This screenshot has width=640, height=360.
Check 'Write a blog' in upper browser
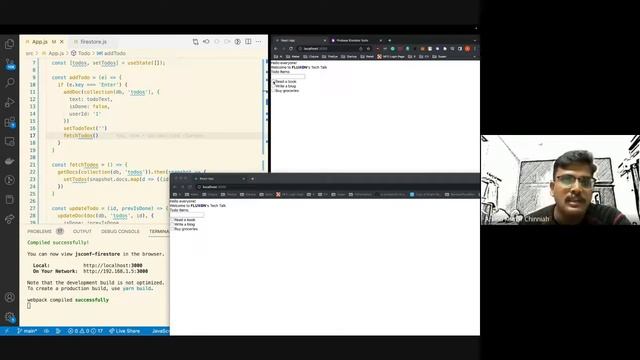click(x=274, y=87)
